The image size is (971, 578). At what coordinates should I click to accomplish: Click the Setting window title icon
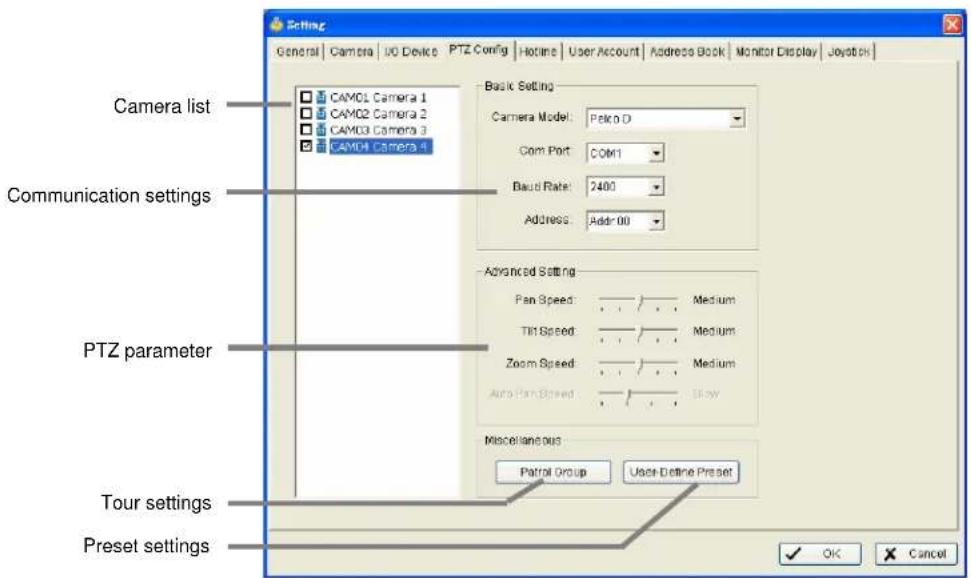pos(276,25)
